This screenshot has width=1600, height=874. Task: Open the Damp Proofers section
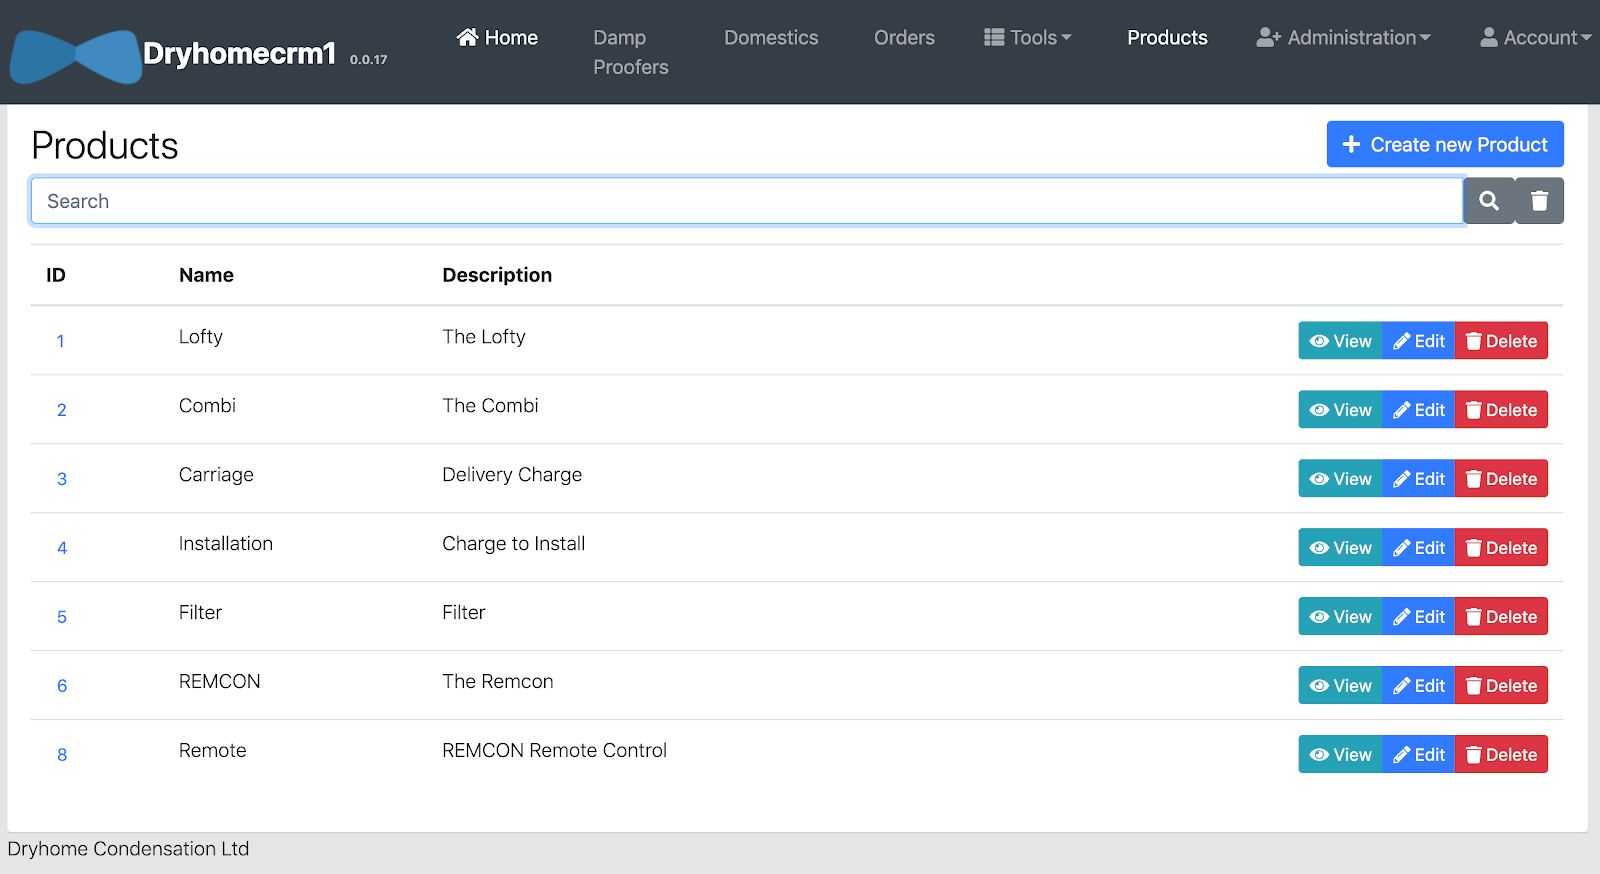(630, 52)
